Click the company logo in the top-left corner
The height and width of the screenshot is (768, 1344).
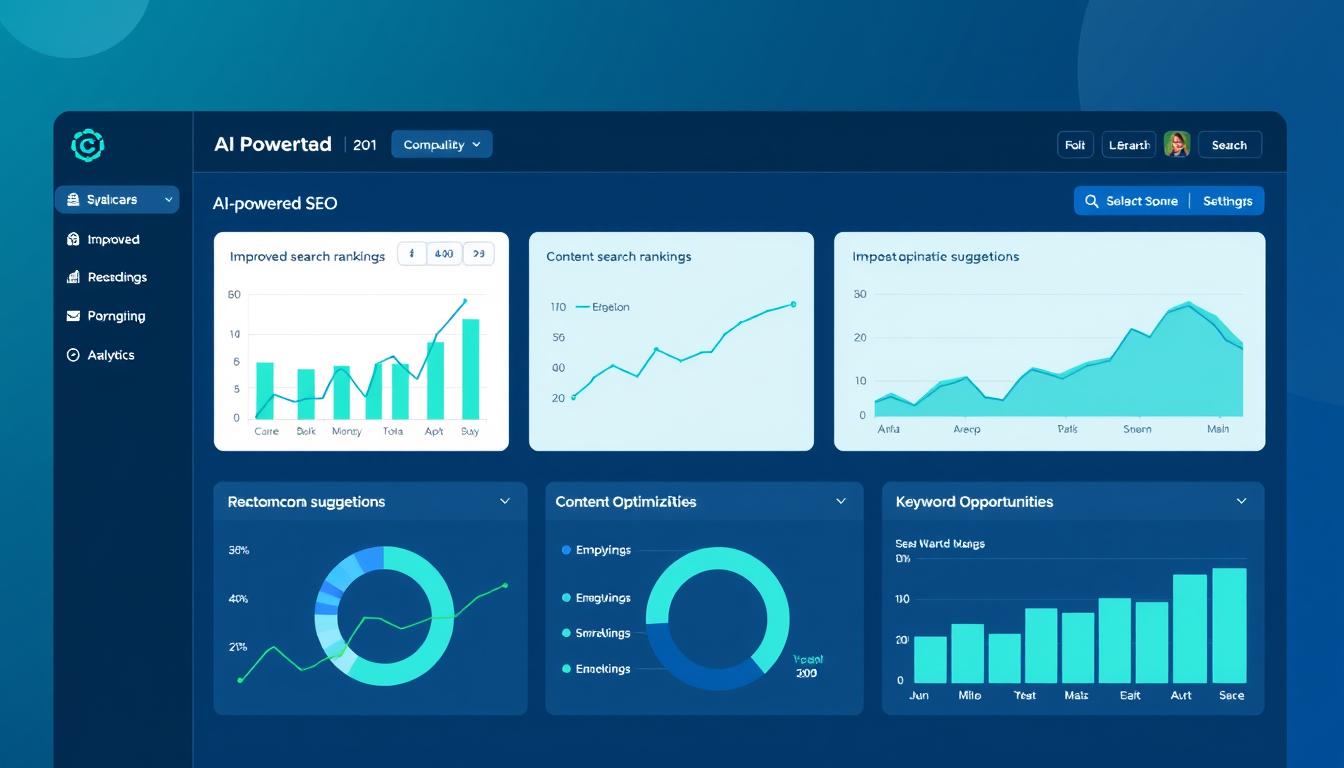click(x=88, y=144)
